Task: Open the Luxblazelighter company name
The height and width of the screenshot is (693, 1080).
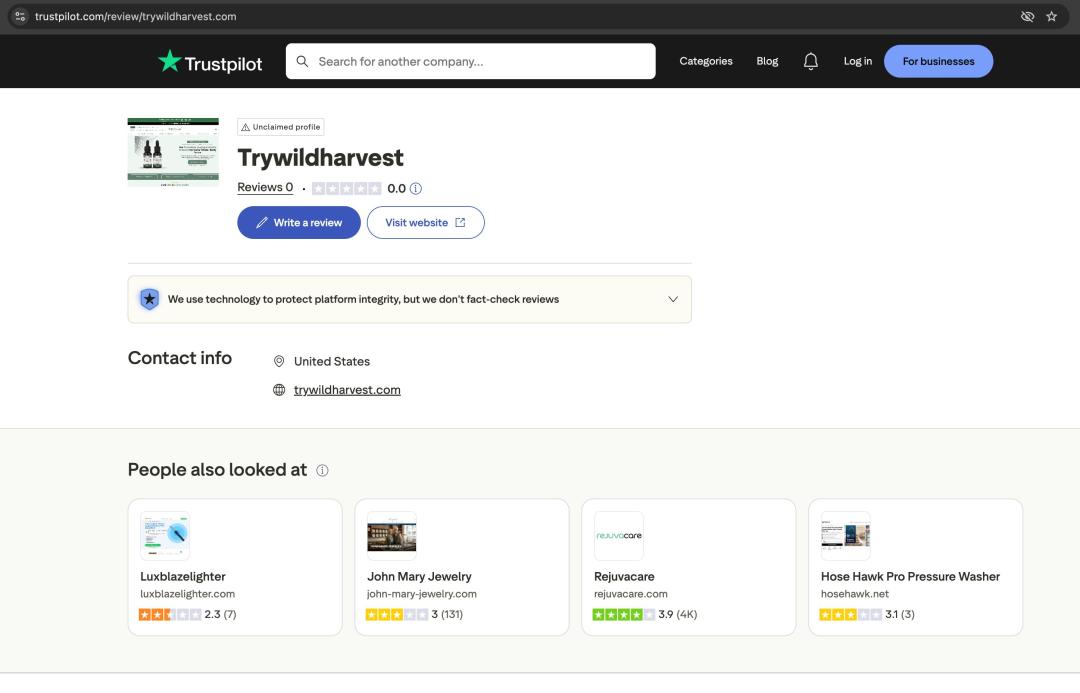Action: 183,577
